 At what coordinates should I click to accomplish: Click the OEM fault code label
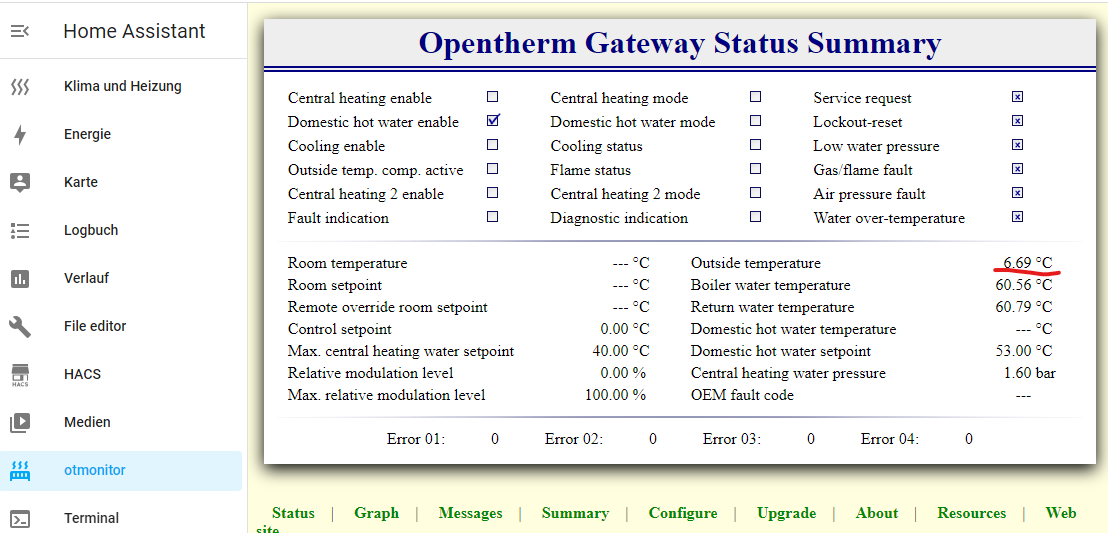click(x=742, y=395)
